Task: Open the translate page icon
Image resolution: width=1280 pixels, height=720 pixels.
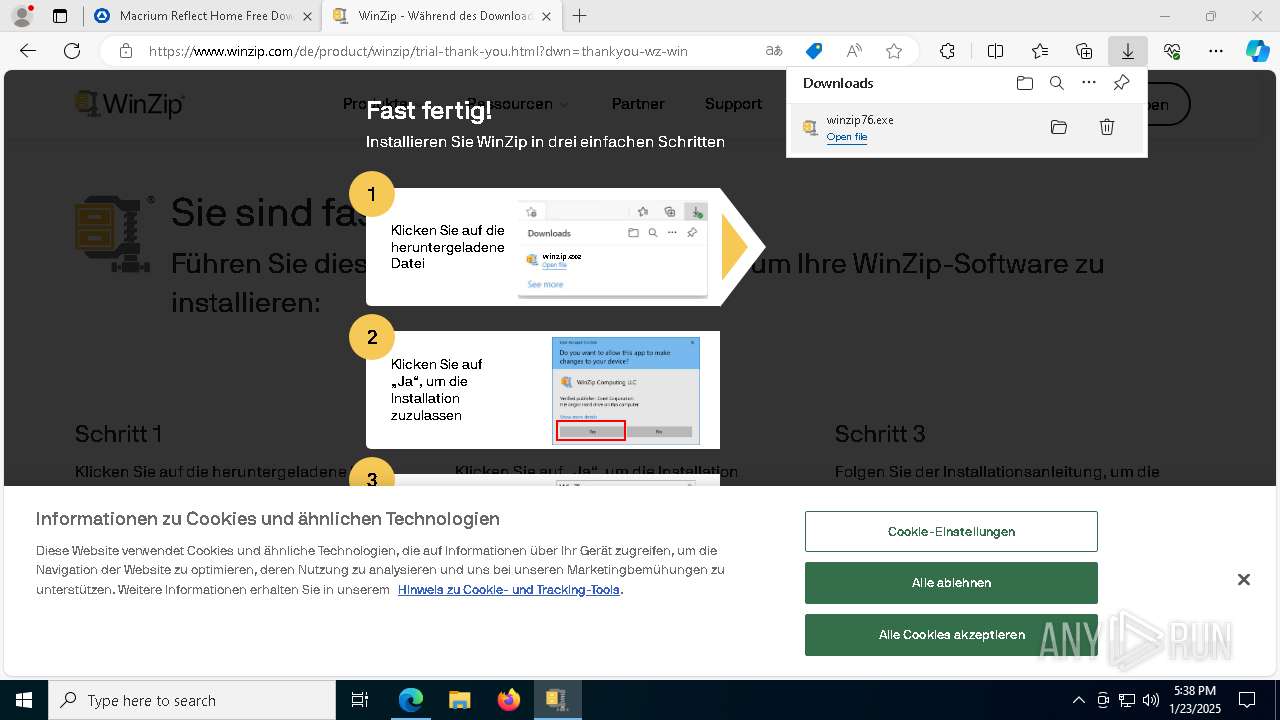Action: [774, 51]
